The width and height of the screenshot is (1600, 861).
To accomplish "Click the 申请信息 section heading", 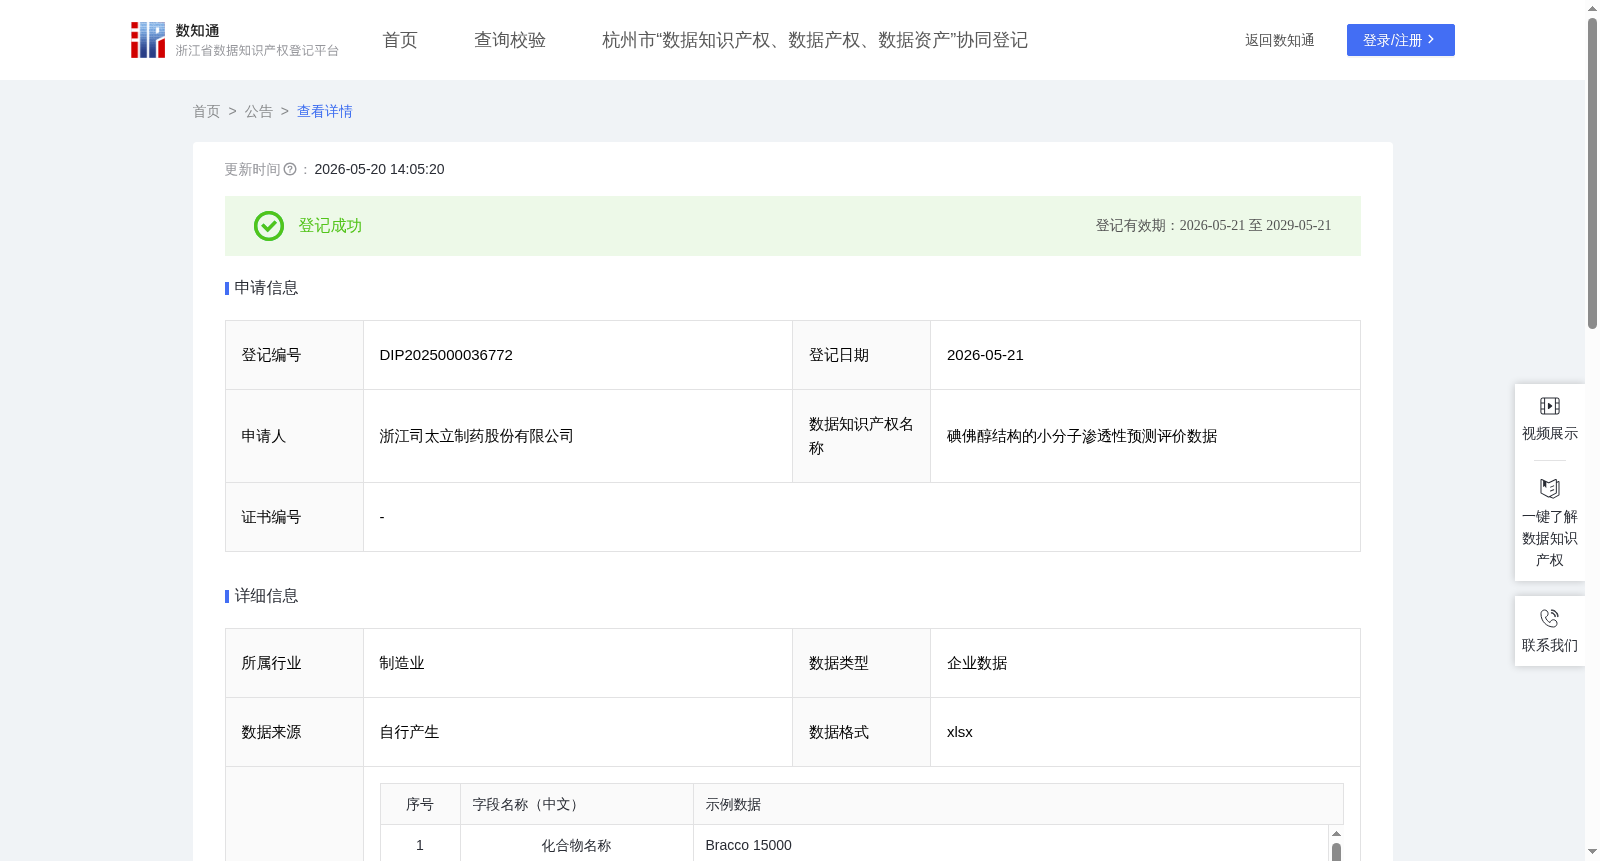I will 266,288.
